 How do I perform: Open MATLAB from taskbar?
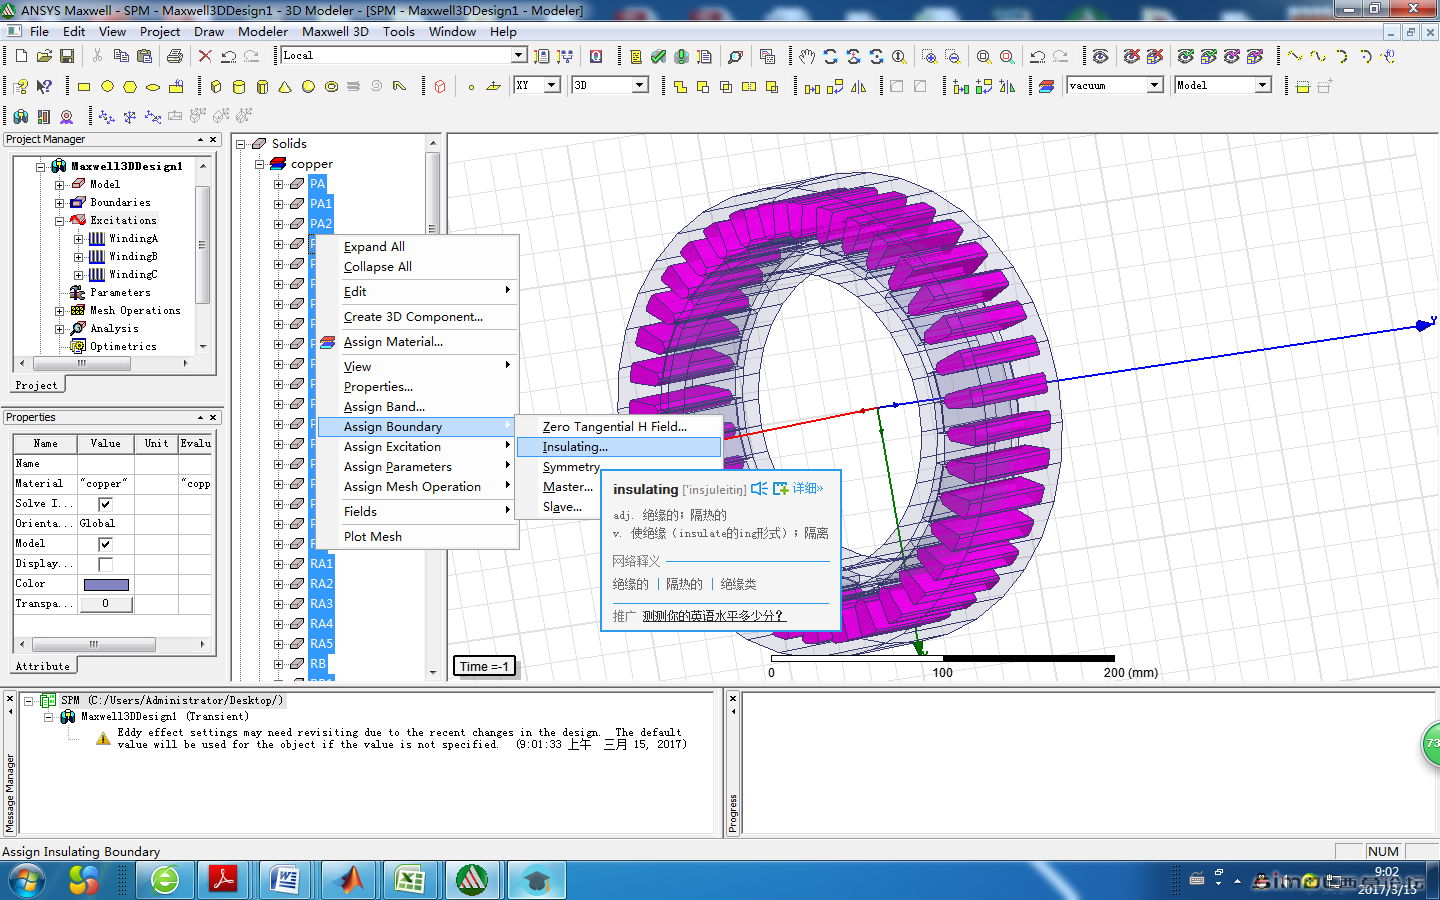pyautogui.click(x=349, y=881)
